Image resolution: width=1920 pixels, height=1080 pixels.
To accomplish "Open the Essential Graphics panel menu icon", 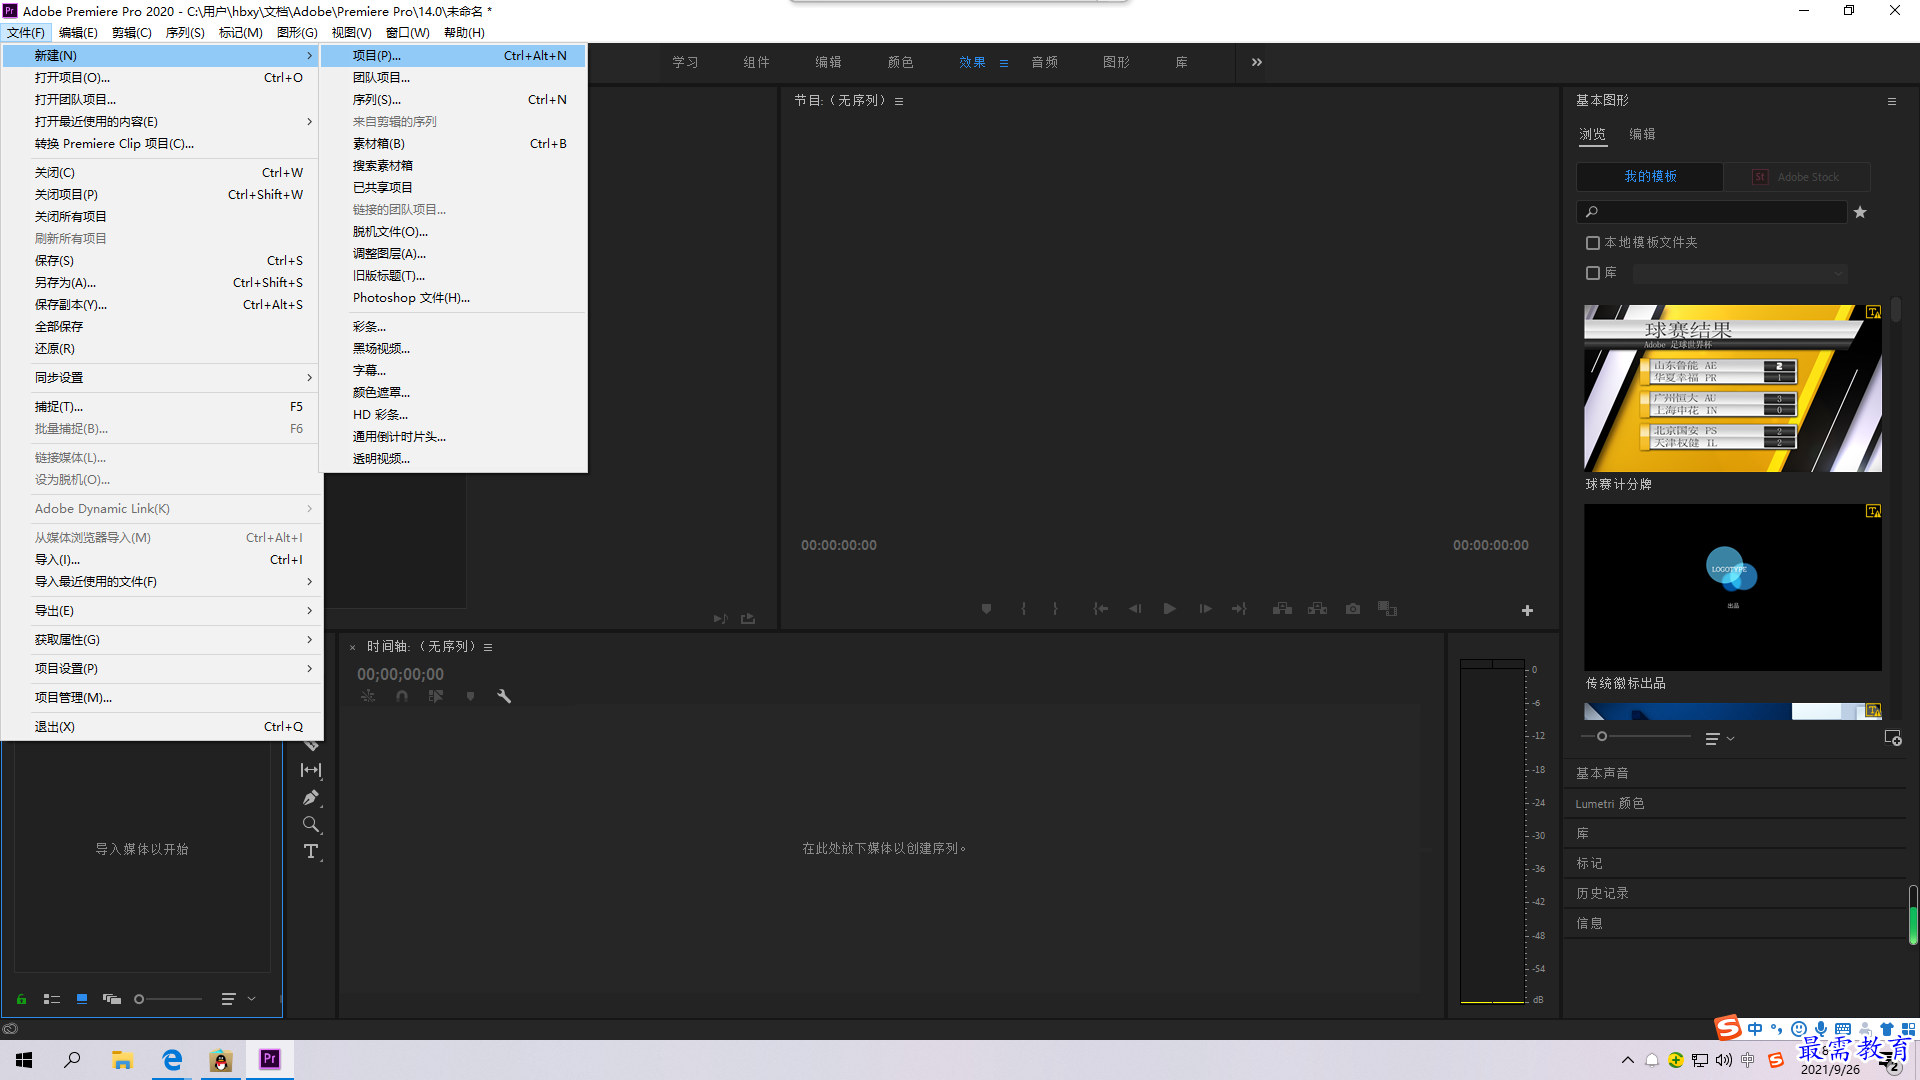I will click(1892, 101).
